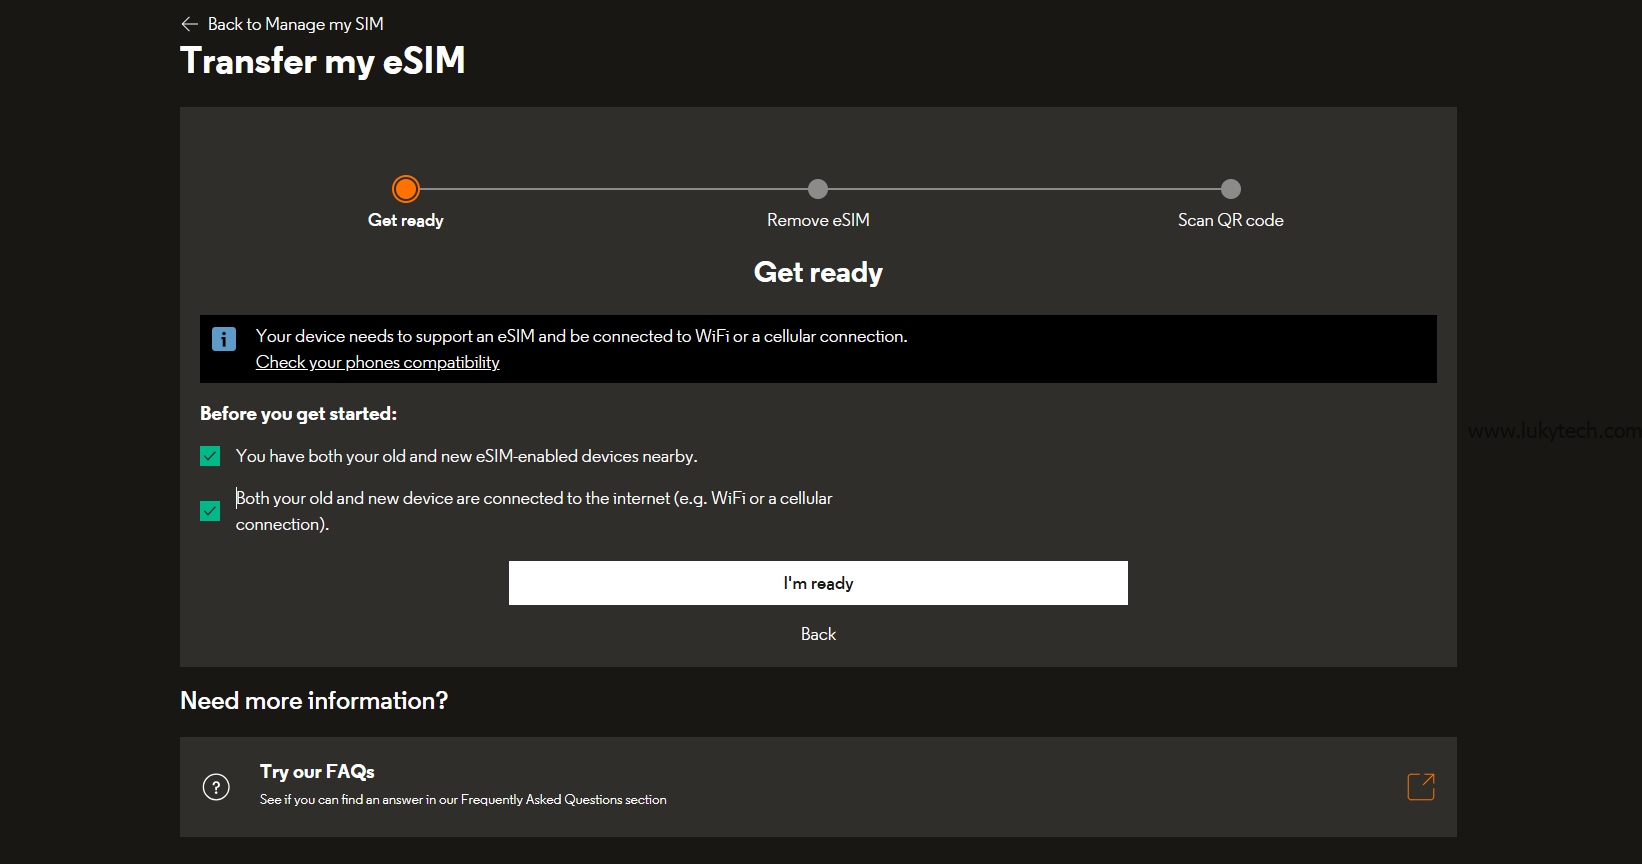1642x864 pixels.
Task: Click 'You have both your old and new' label
Action: (466, 457)
